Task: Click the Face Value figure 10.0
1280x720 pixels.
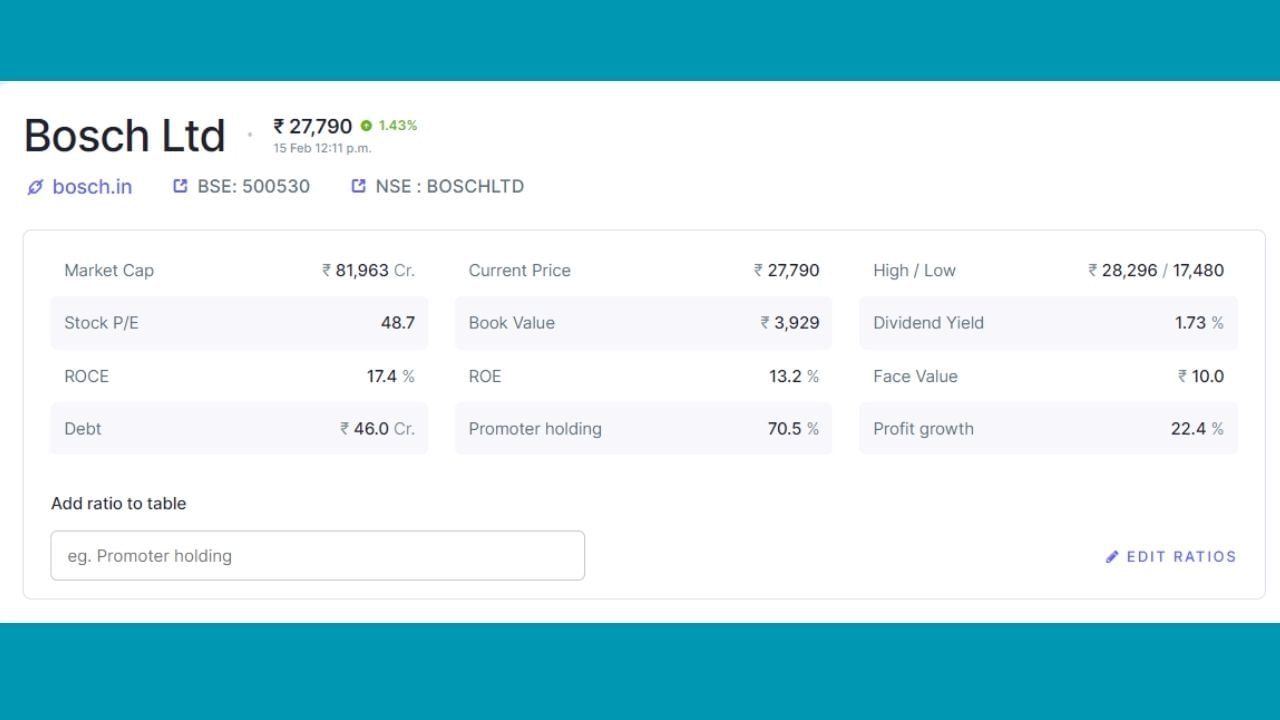Action: tap(1201, 376)
